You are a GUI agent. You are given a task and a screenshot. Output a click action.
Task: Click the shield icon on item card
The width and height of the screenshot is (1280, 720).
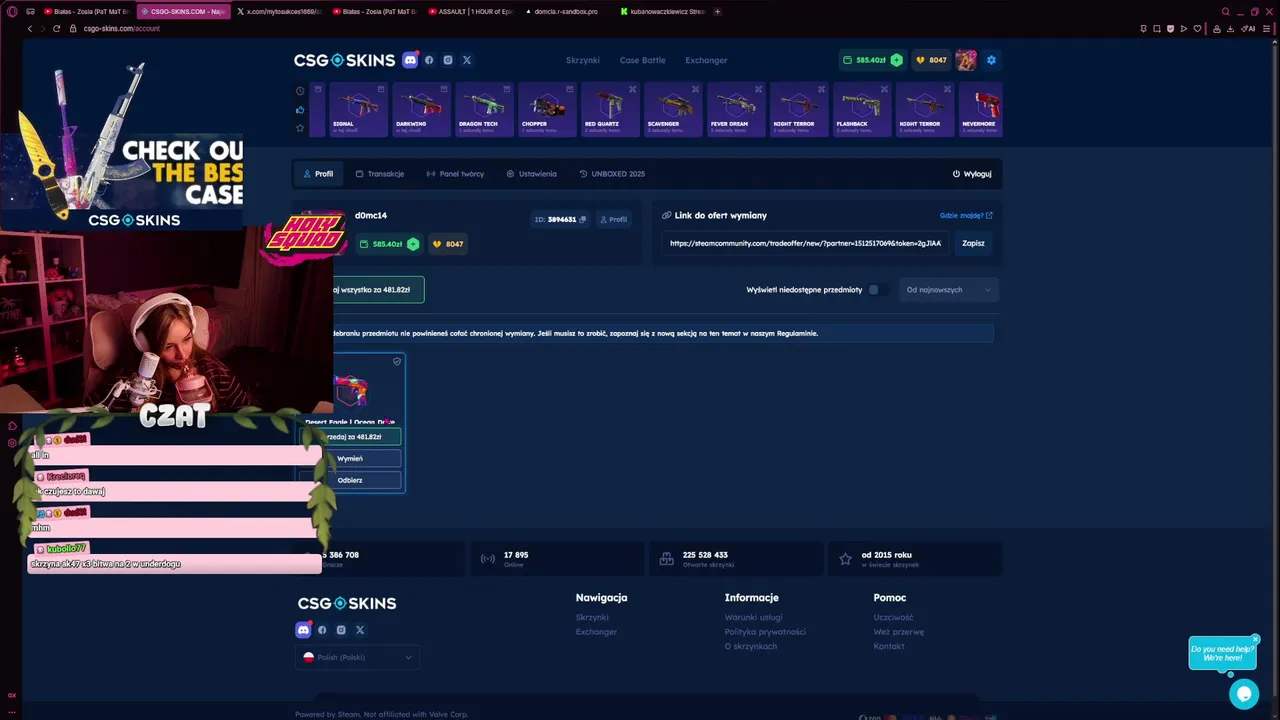coord(397,361)
